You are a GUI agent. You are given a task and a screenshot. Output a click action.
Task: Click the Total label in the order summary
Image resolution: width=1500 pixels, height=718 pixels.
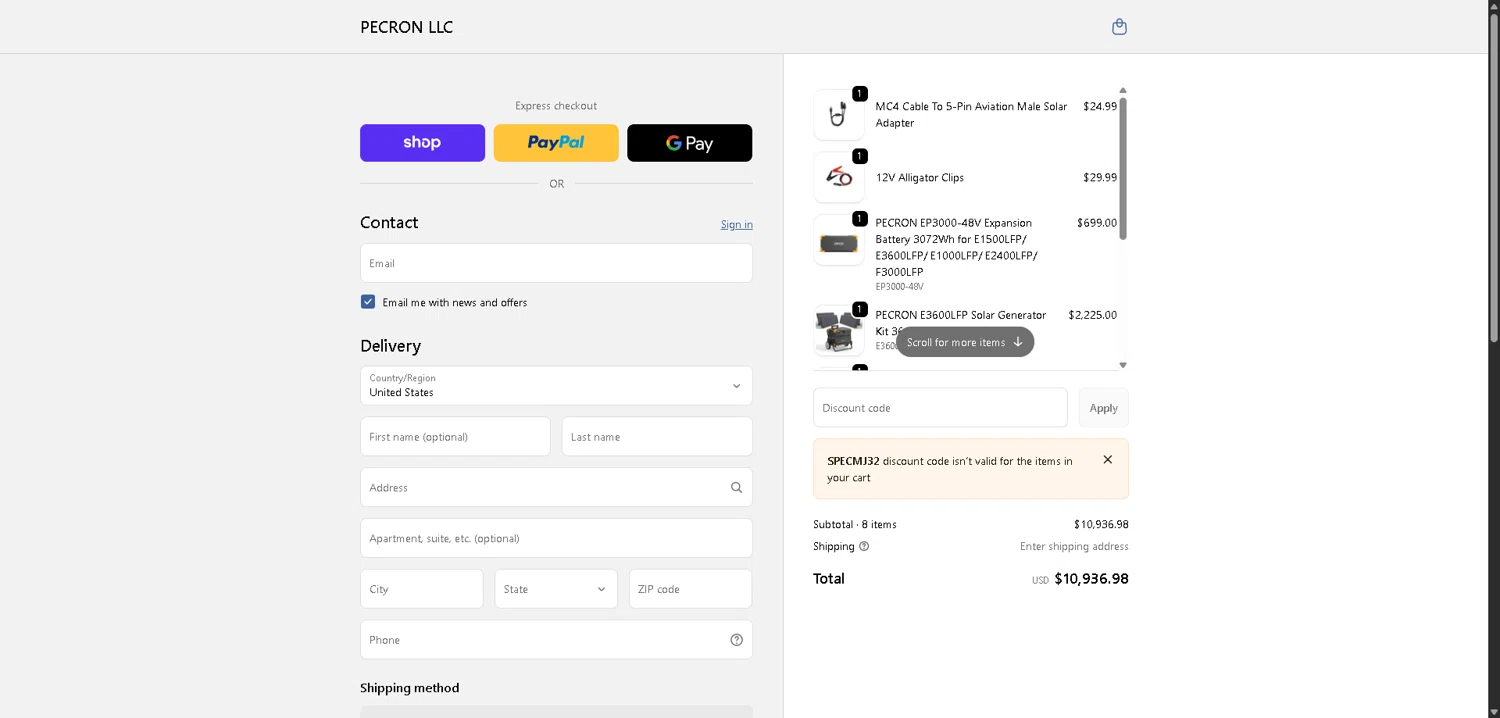pos(829,579)
